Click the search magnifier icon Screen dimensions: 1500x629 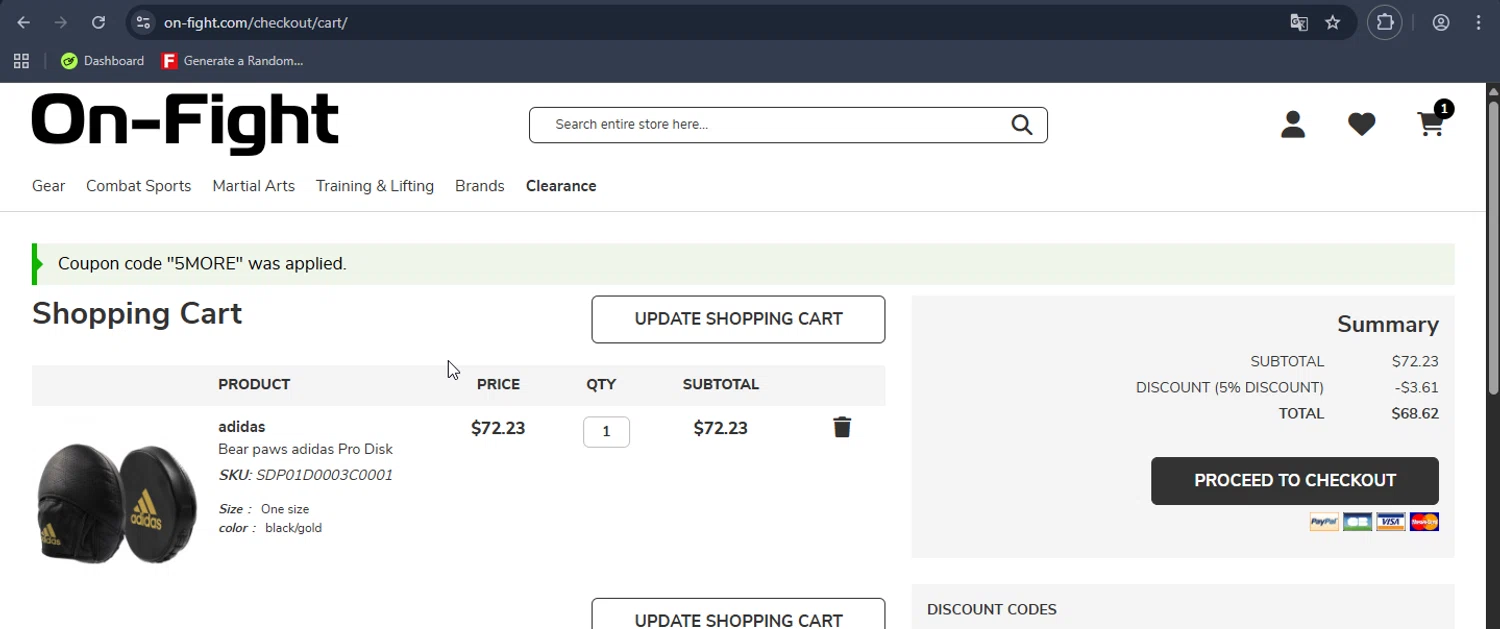1021,124
